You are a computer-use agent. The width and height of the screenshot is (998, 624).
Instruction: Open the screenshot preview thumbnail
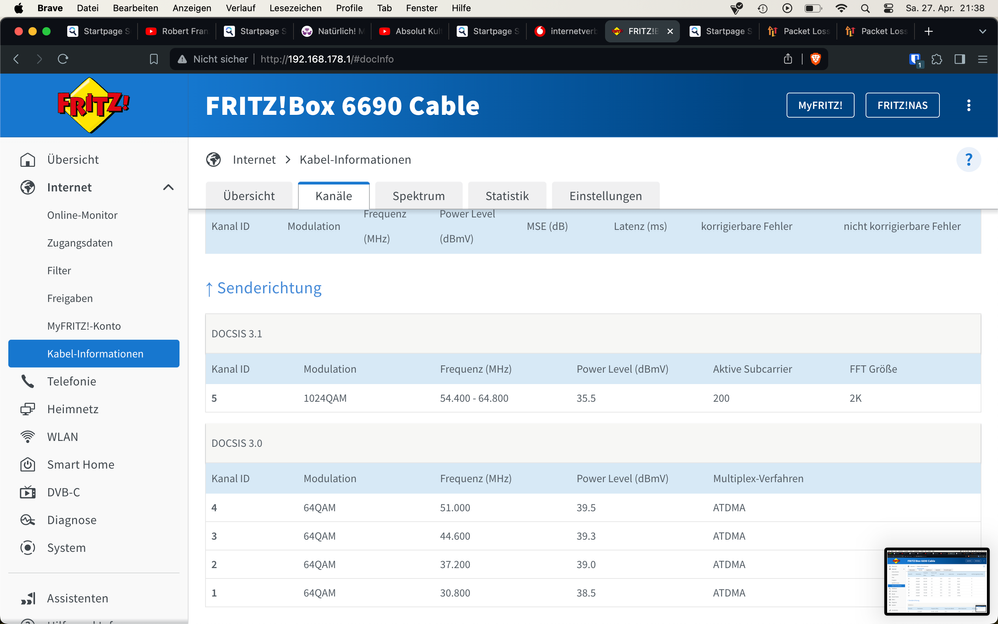tap(936, 581)
